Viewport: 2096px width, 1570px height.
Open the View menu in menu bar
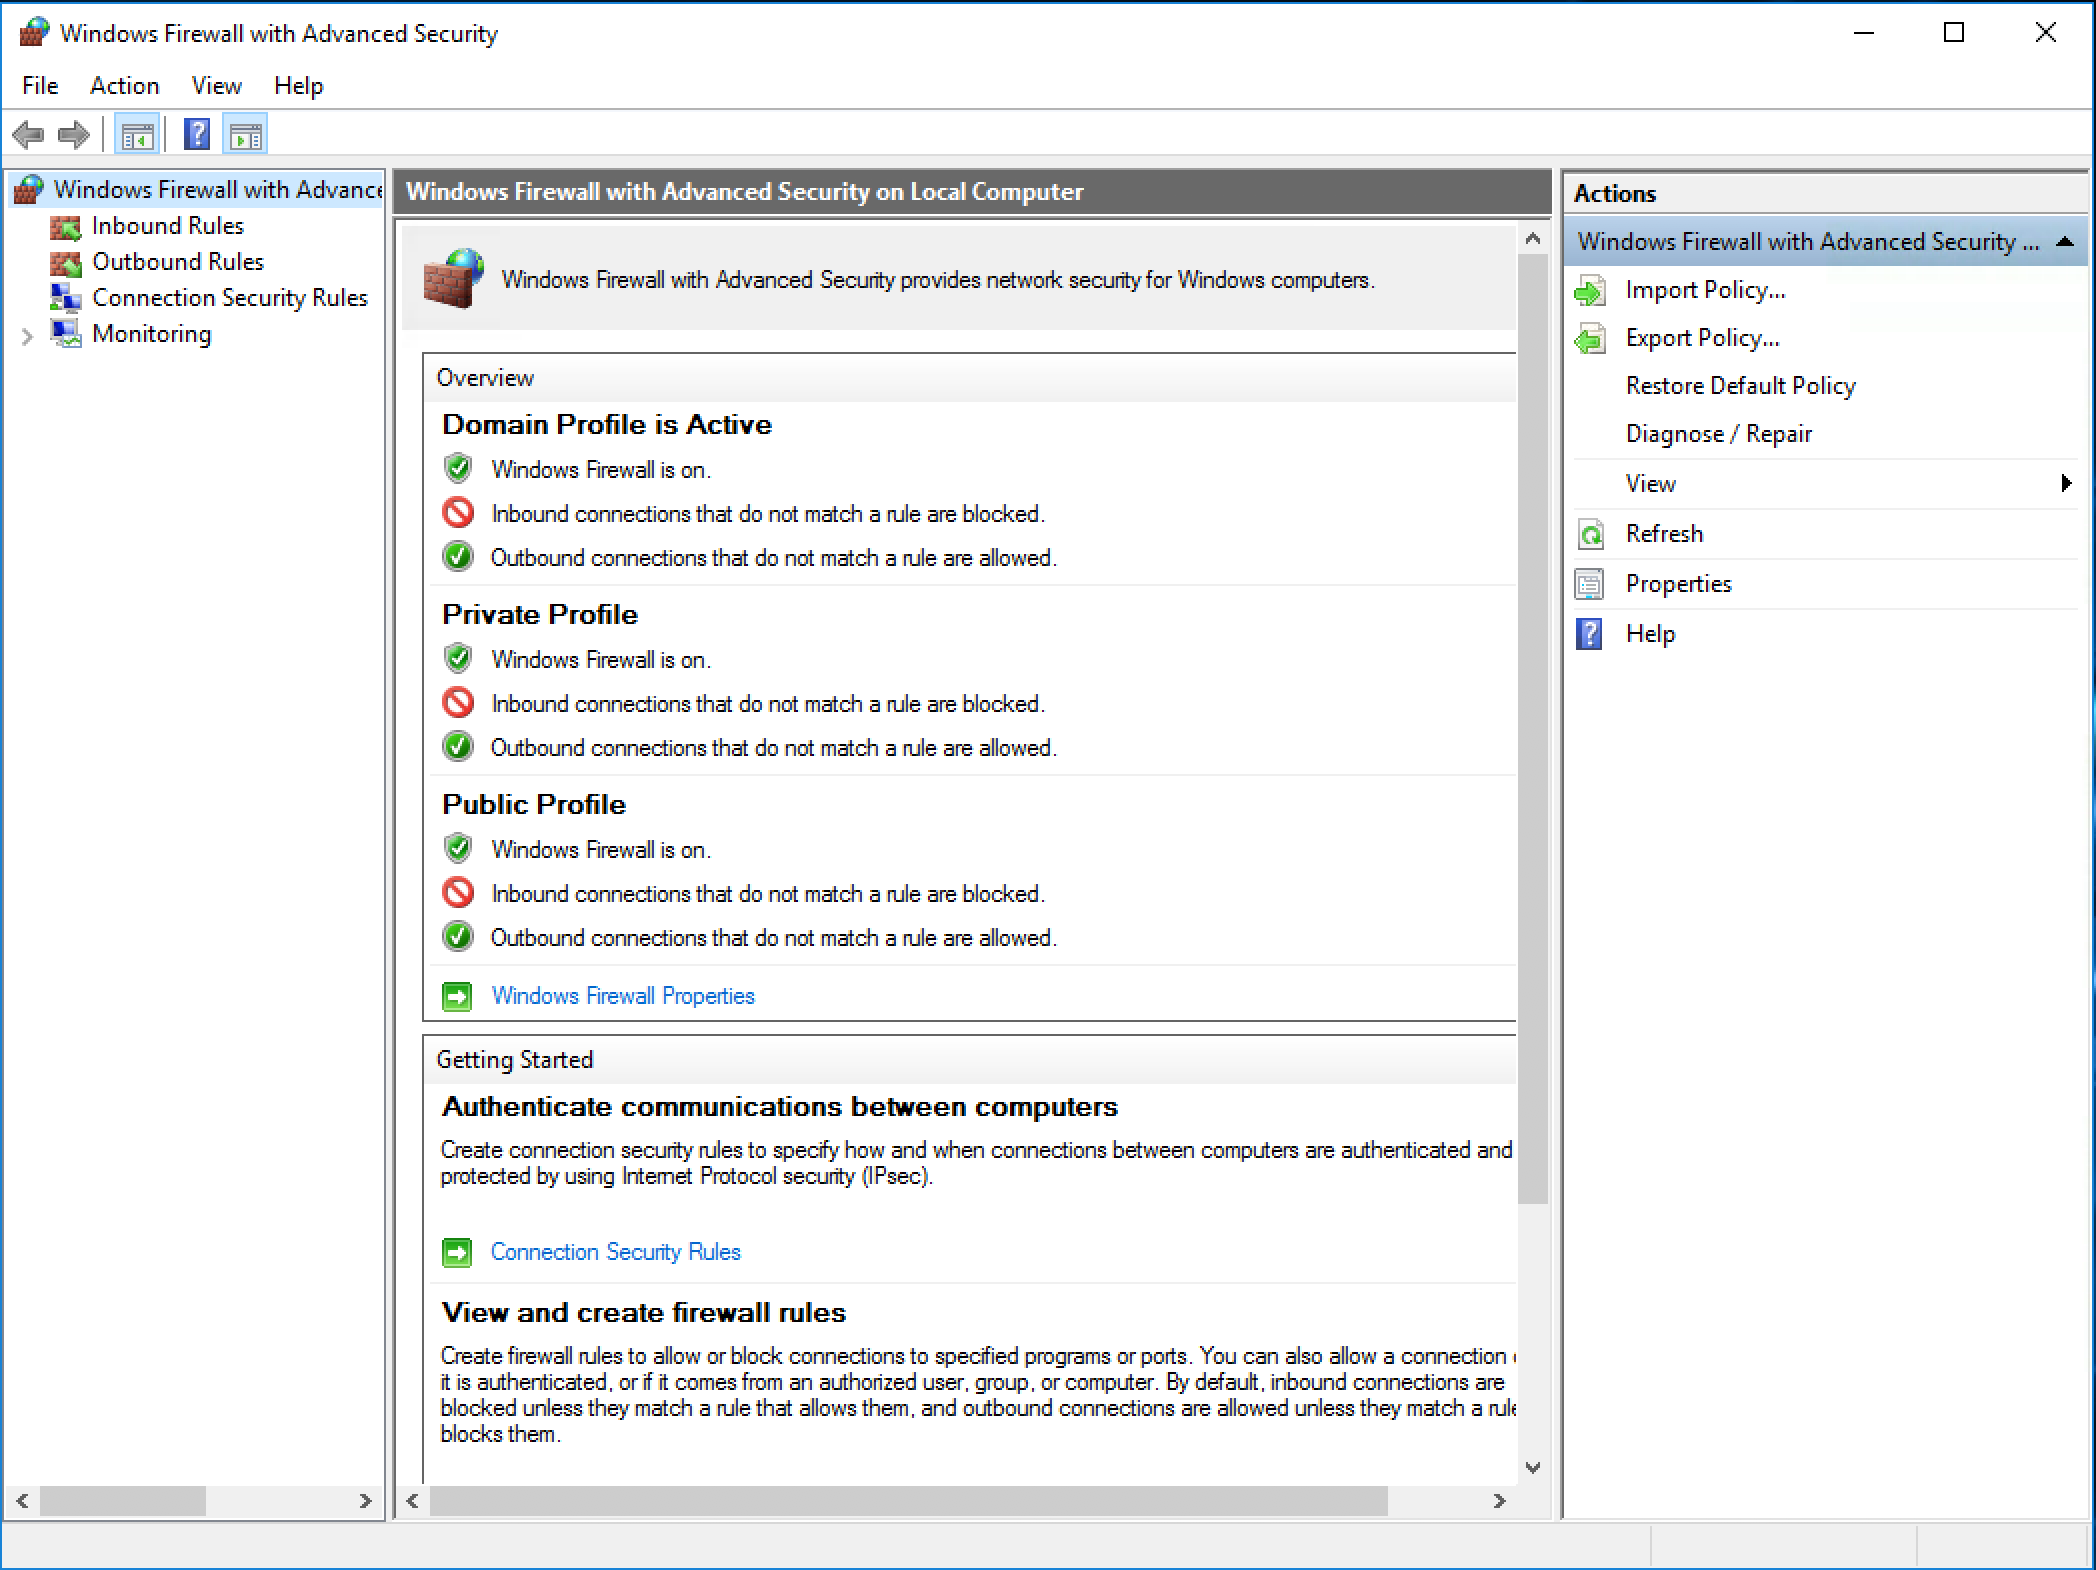coord(216,86)
